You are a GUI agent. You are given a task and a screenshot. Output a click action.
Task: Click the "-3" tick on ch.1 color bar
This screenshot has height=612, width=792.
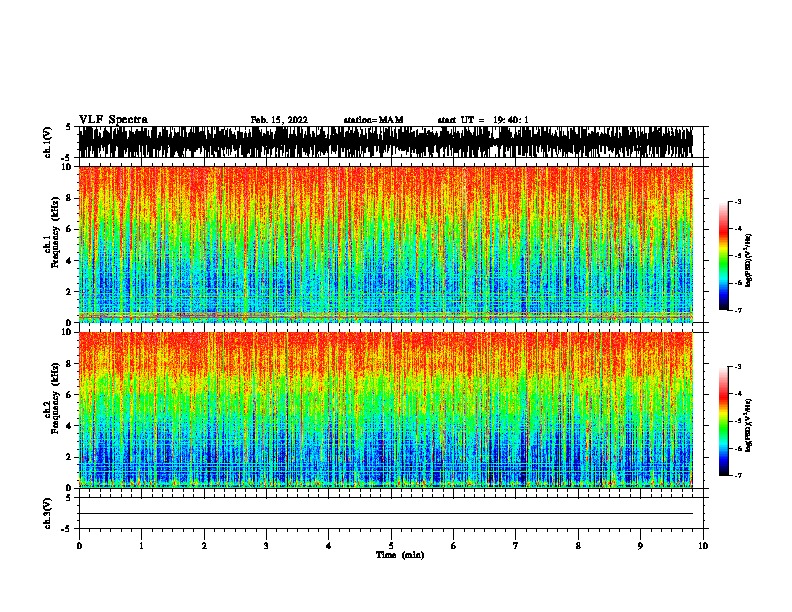click(x=737, y=201)
